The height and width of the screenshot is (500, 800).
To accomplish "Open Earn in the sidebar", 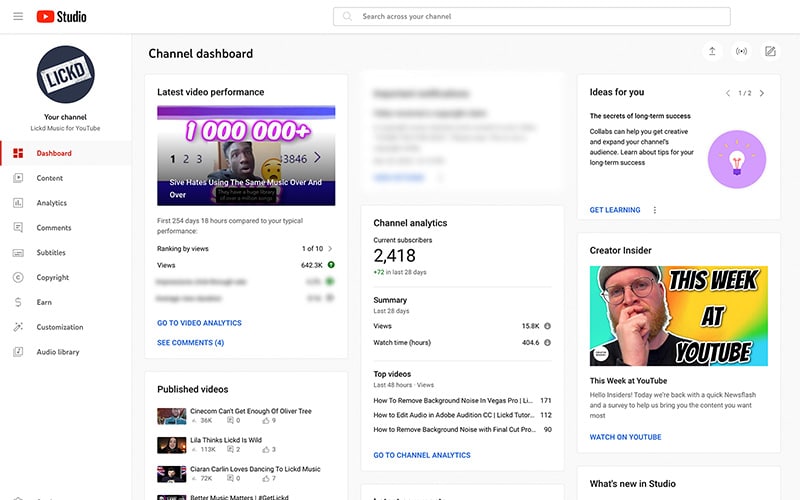I will click(65, 302).
